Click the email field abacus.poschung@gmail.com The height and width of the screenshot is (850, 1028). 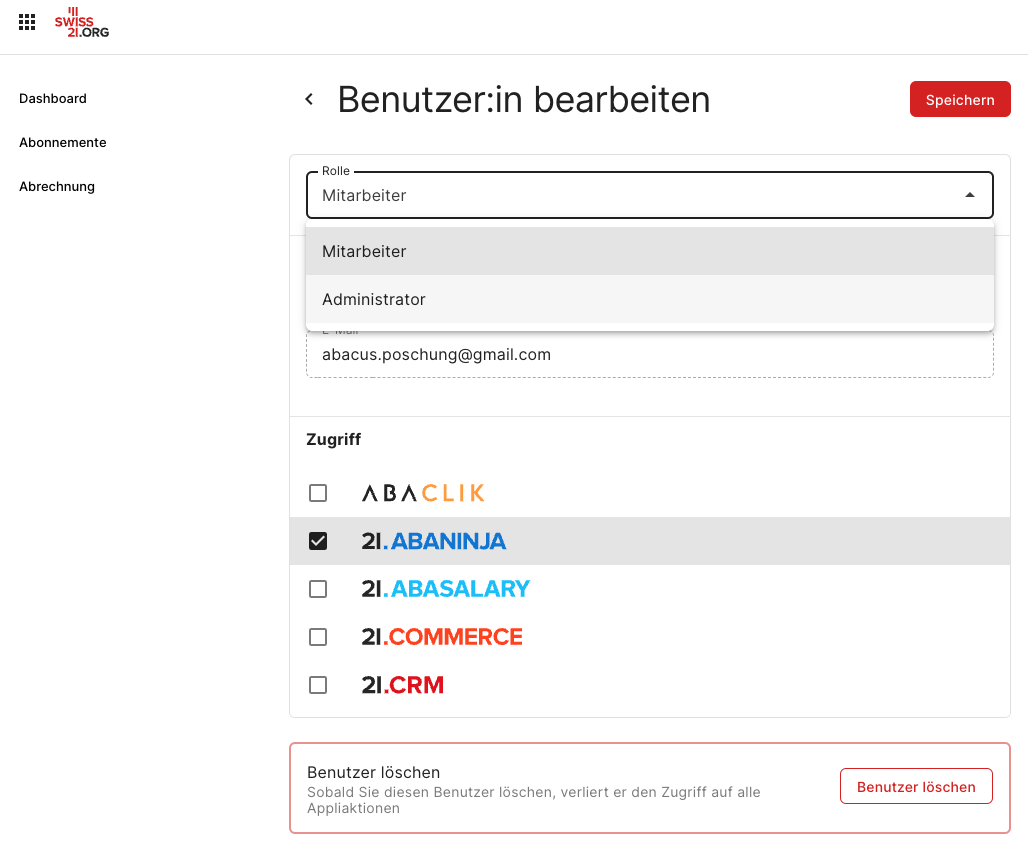(x=650, y=354)
